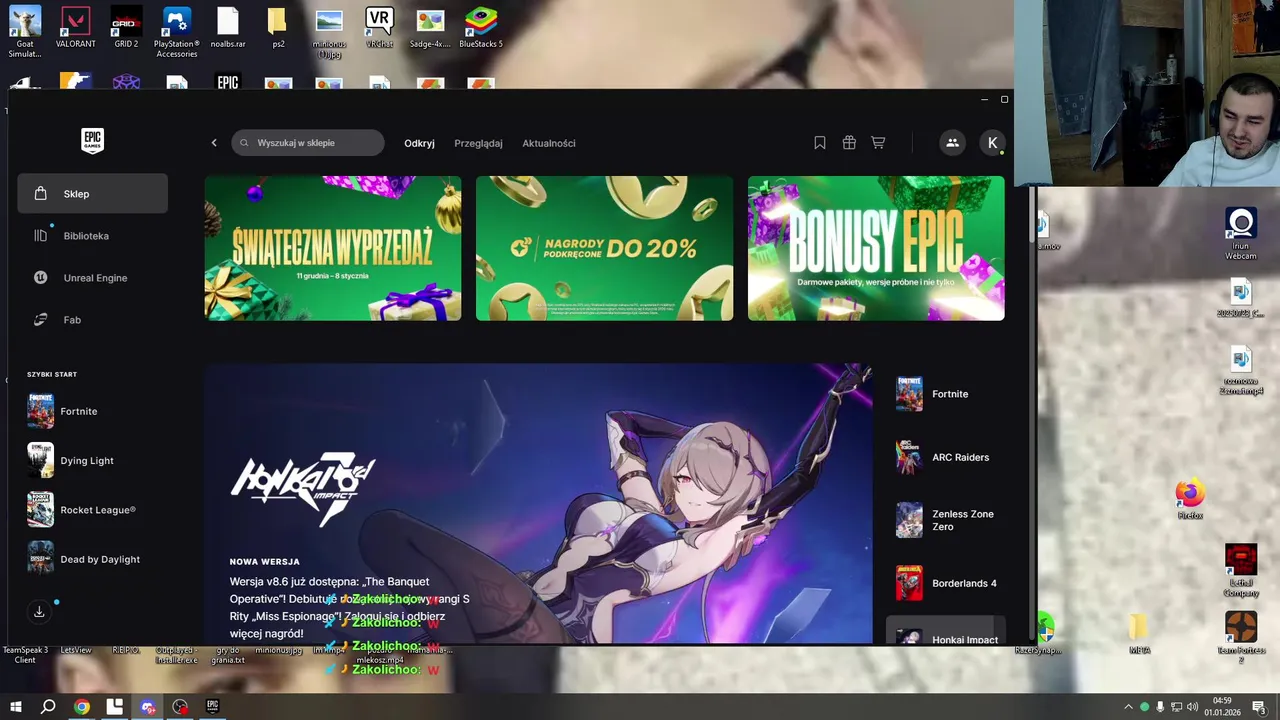This screenshot has height=720, width=1280.
Task: Open downloads icon at sidebar bottom
Action: [39, 612]
